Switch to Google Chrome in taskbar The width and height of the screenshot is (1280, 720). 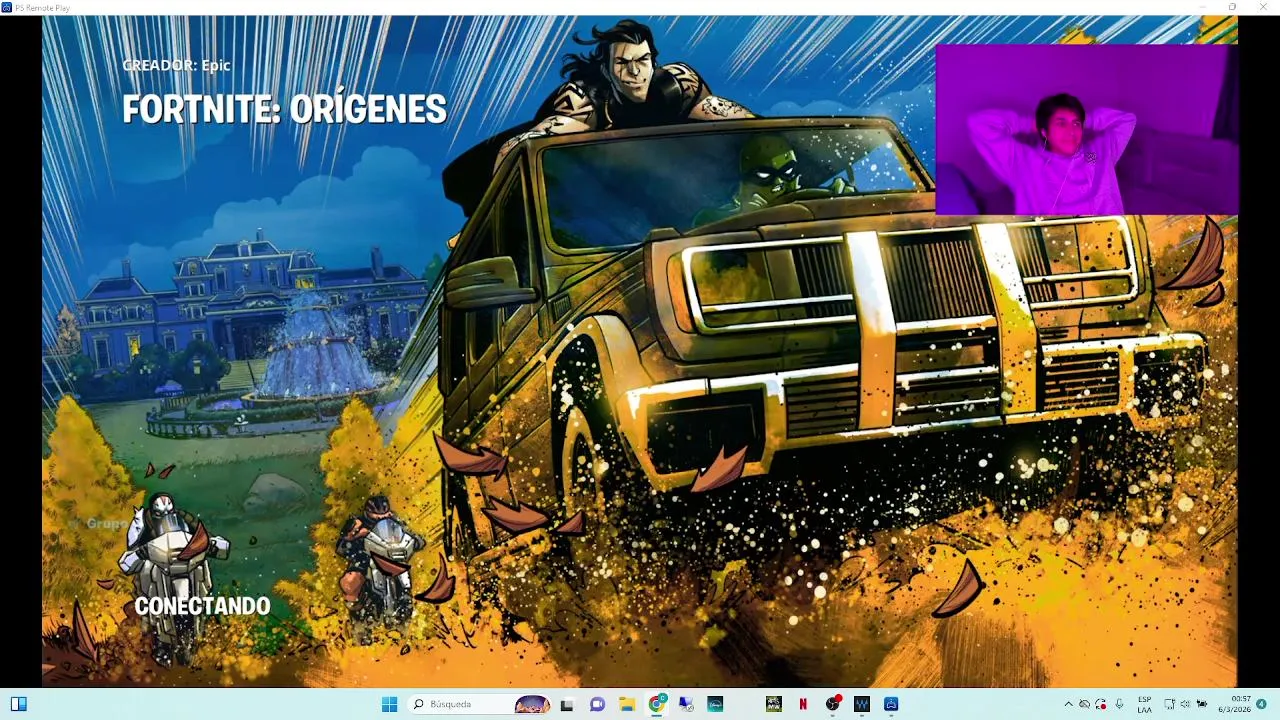click(x=657, y=704)
